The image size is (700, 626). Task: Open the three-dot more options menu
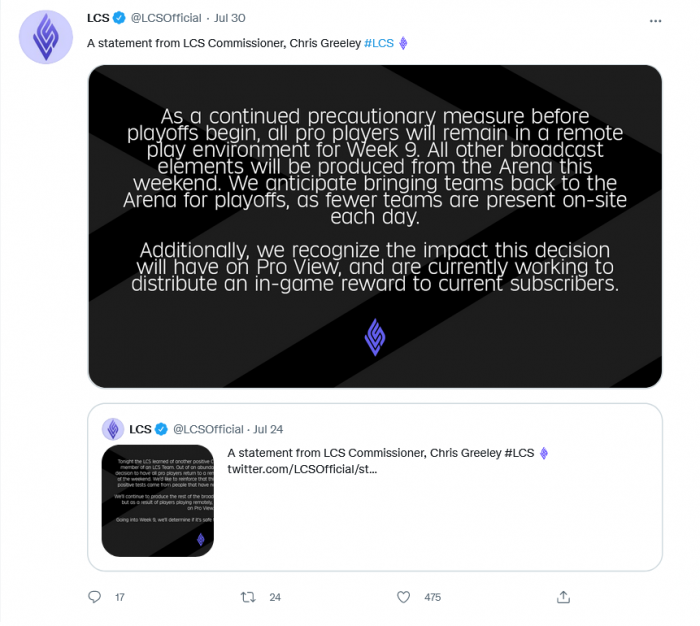pos(655,19)
